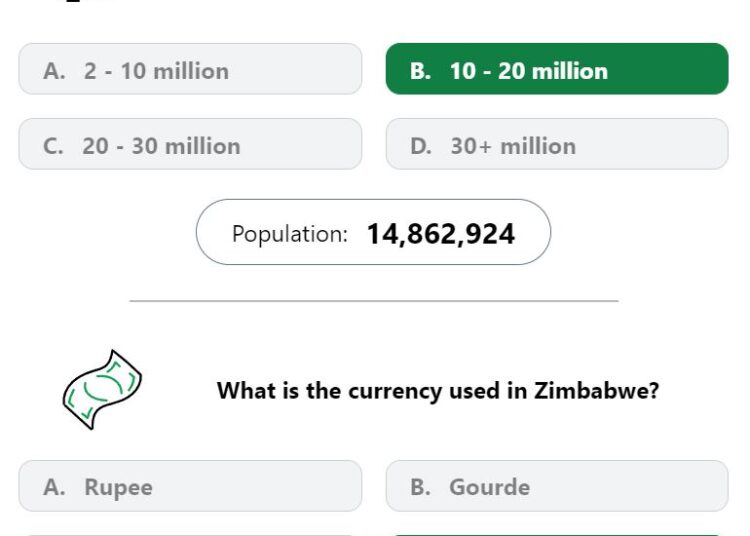
Task: Click the banknote currency icon
Action: point(102,390)
